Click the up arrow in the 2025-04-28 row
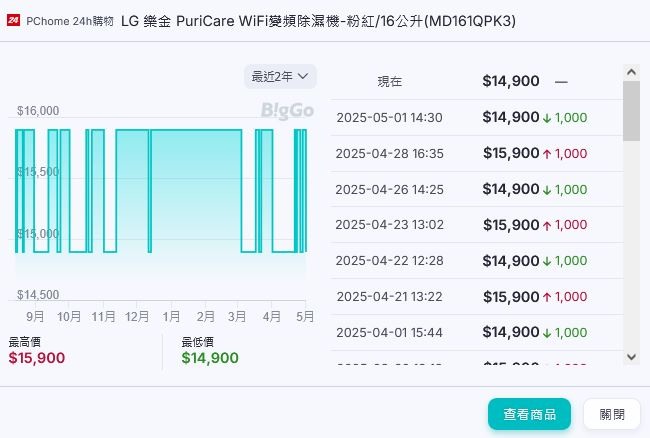This screenshot has width=650, height=438. pyautogui.click(x=547, y=154)
